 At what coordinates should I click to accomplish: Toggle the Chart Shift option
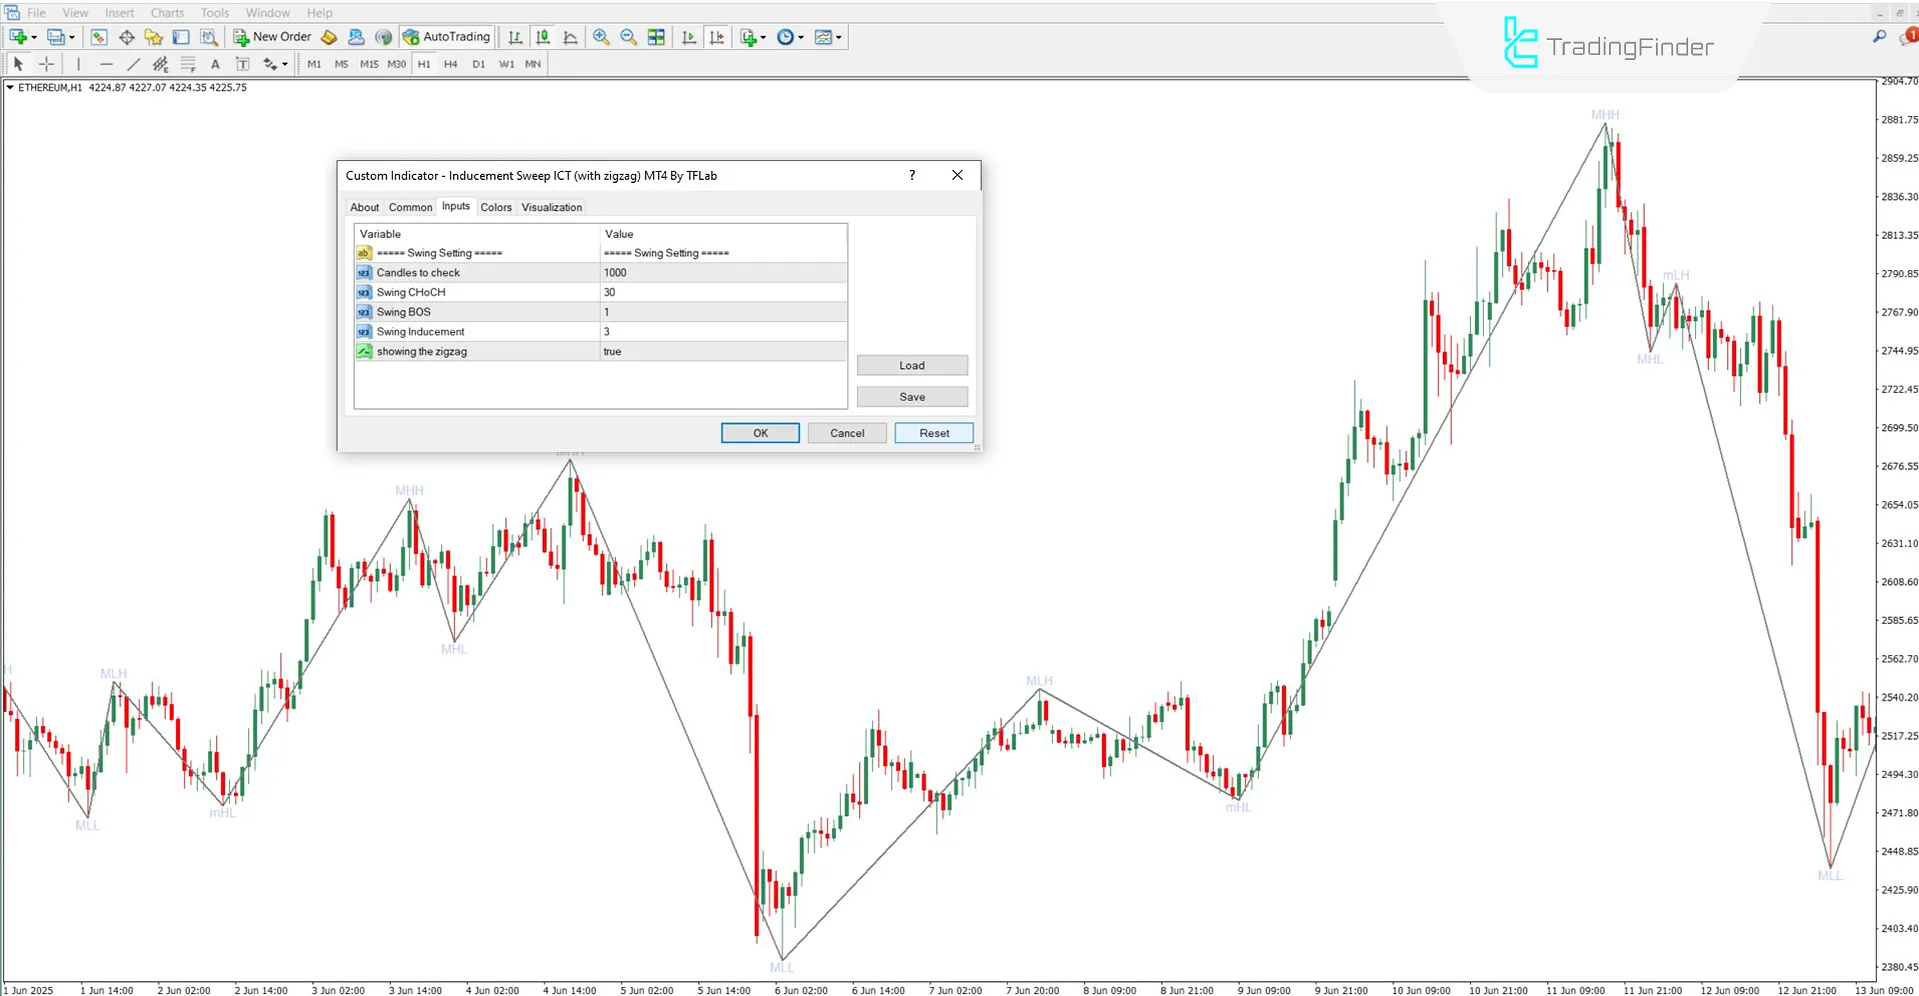(717, 37)
